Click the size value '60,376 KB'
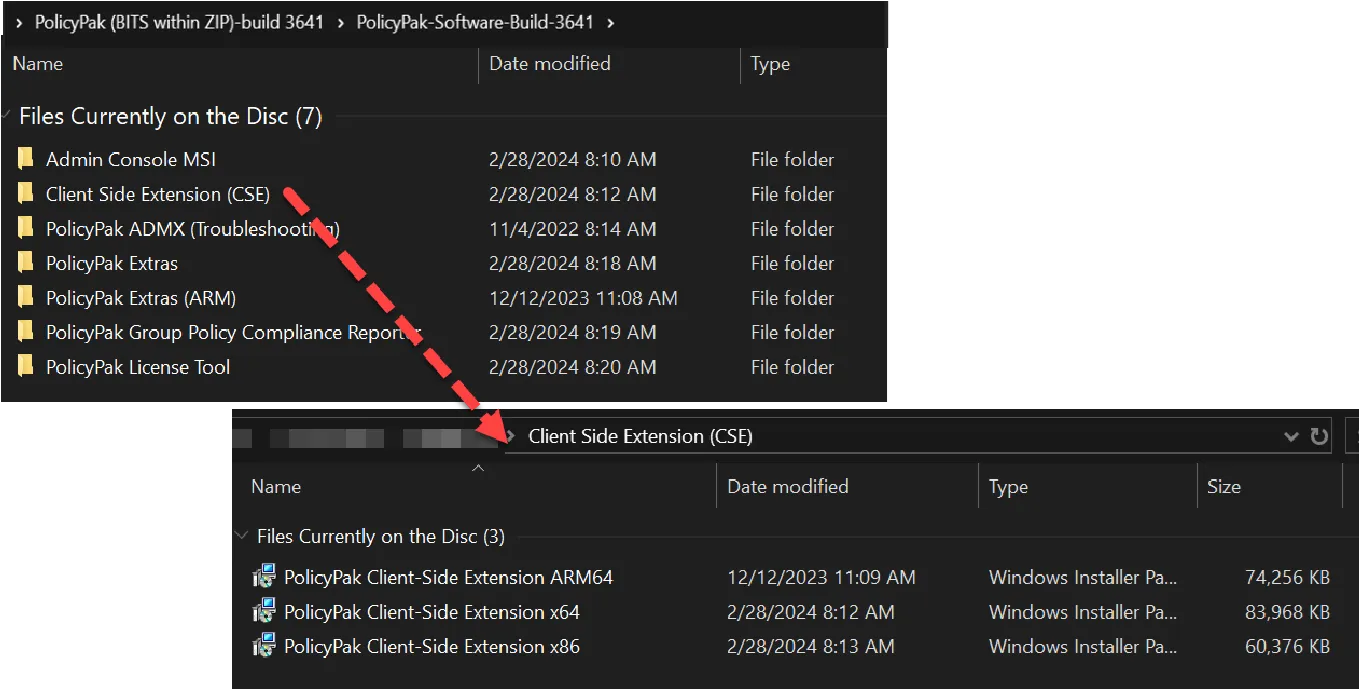Image resolution: width=1359 pixels, height=689 pixels. coord(1287,646)
